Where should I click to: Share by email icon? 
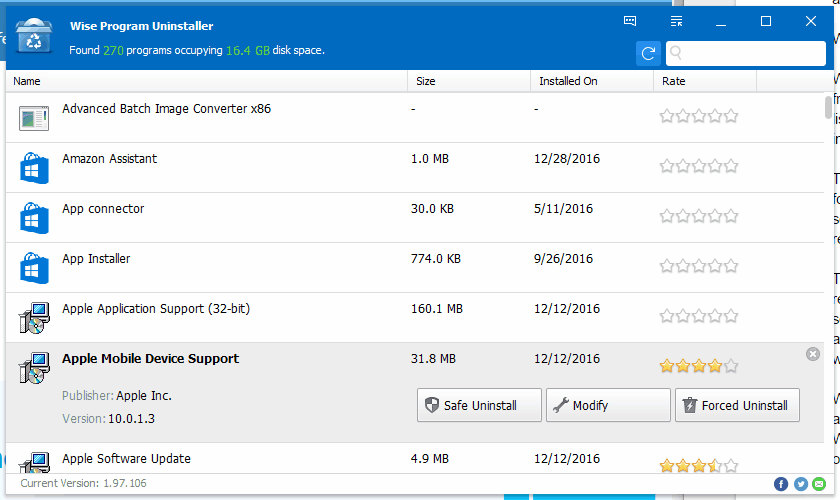tap(819, 484)
